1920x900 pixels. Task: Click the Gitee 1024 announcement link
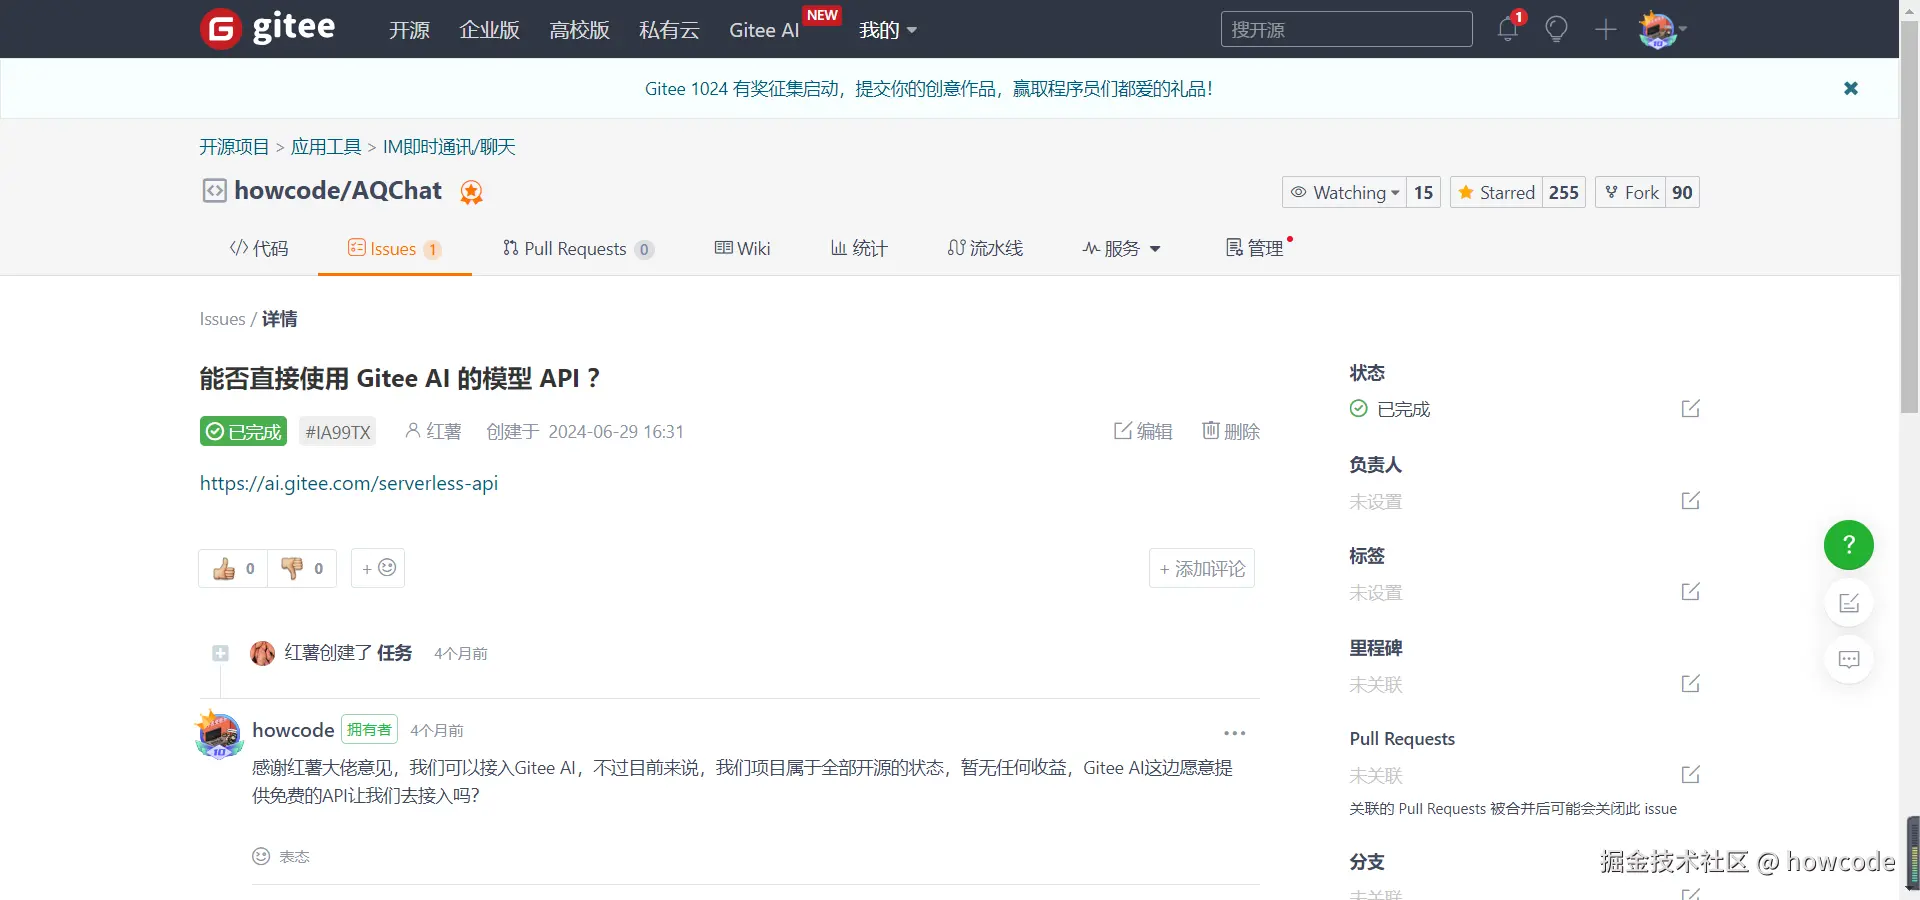pyautogui.click(x=929, y=89)
